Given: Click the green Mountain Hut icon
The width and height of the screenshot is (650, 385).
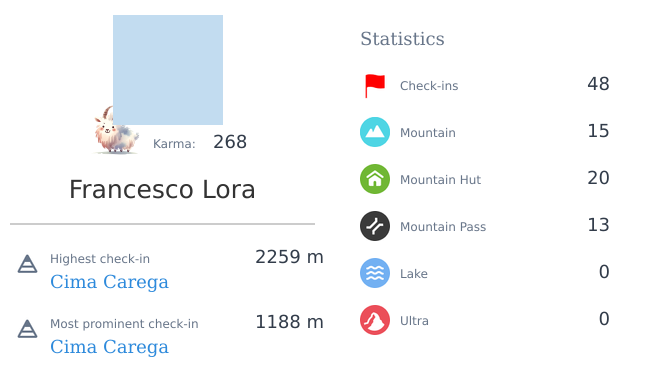Looking at the screenshot, I should [x=375, y=179].
